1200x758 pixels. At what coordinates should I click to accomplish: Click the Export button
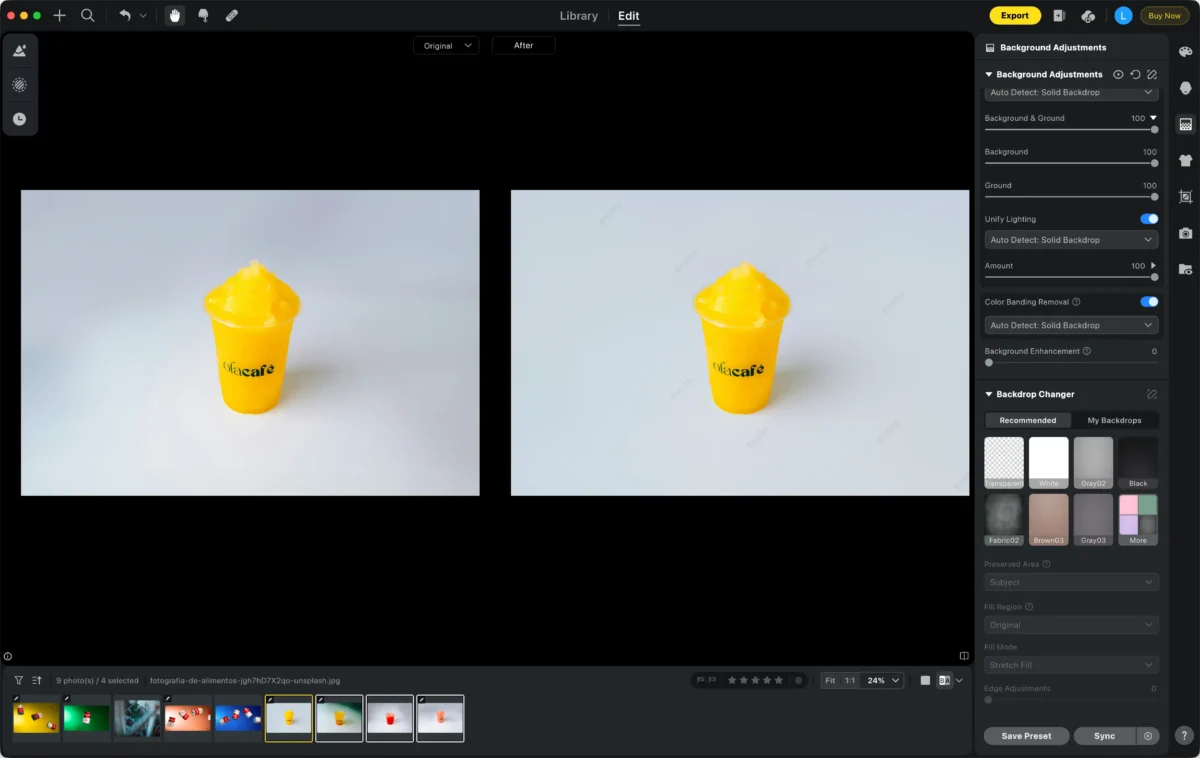point(1015,15)
